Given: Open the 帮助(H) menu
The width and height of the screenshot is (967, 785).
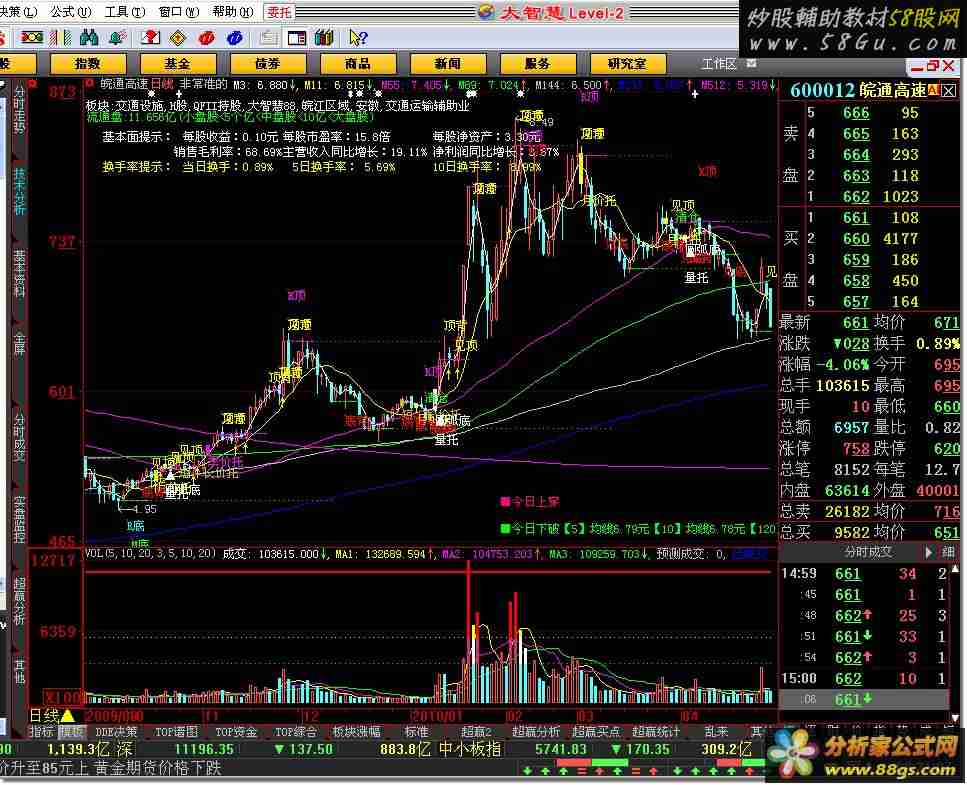Looking at the screenshot, I should [x=232, y=12].
